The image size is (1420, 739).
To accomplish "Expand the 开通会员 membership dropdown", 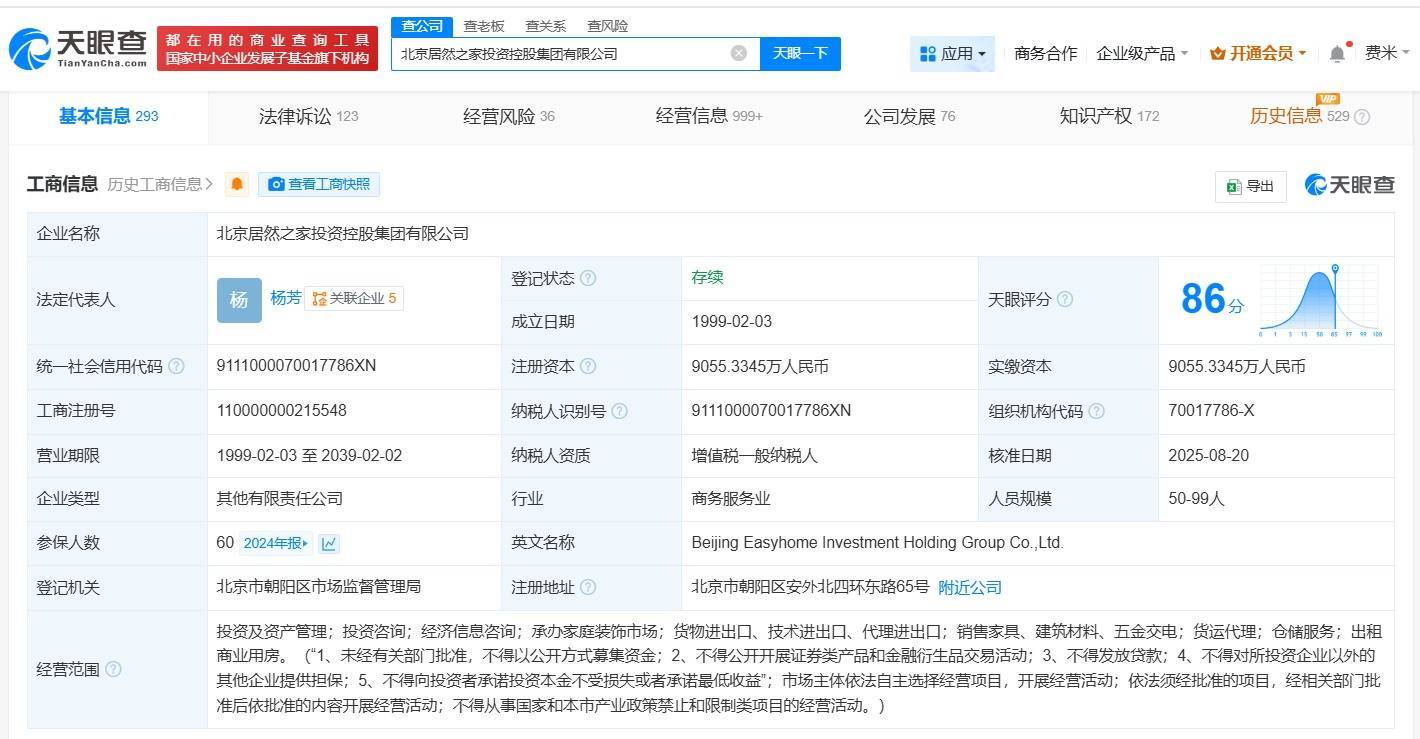I will 1258,54.
